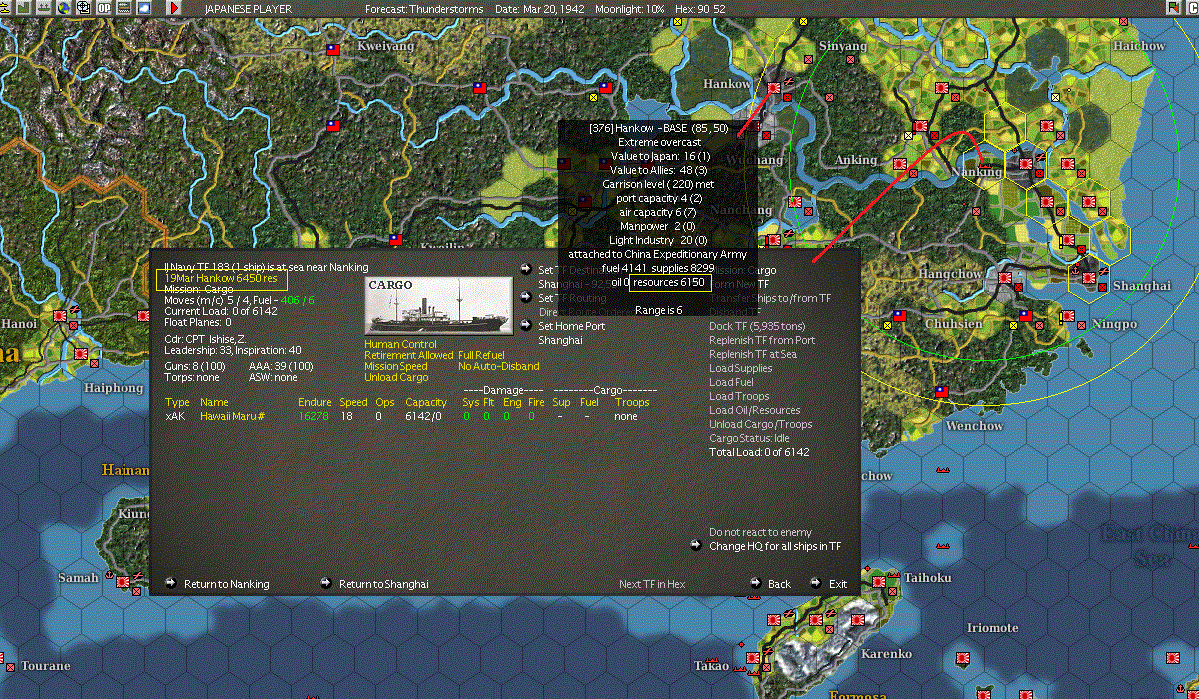Click the Speed column header
The width and height of the screenshot is (1199, 699).
pos(353,402)
